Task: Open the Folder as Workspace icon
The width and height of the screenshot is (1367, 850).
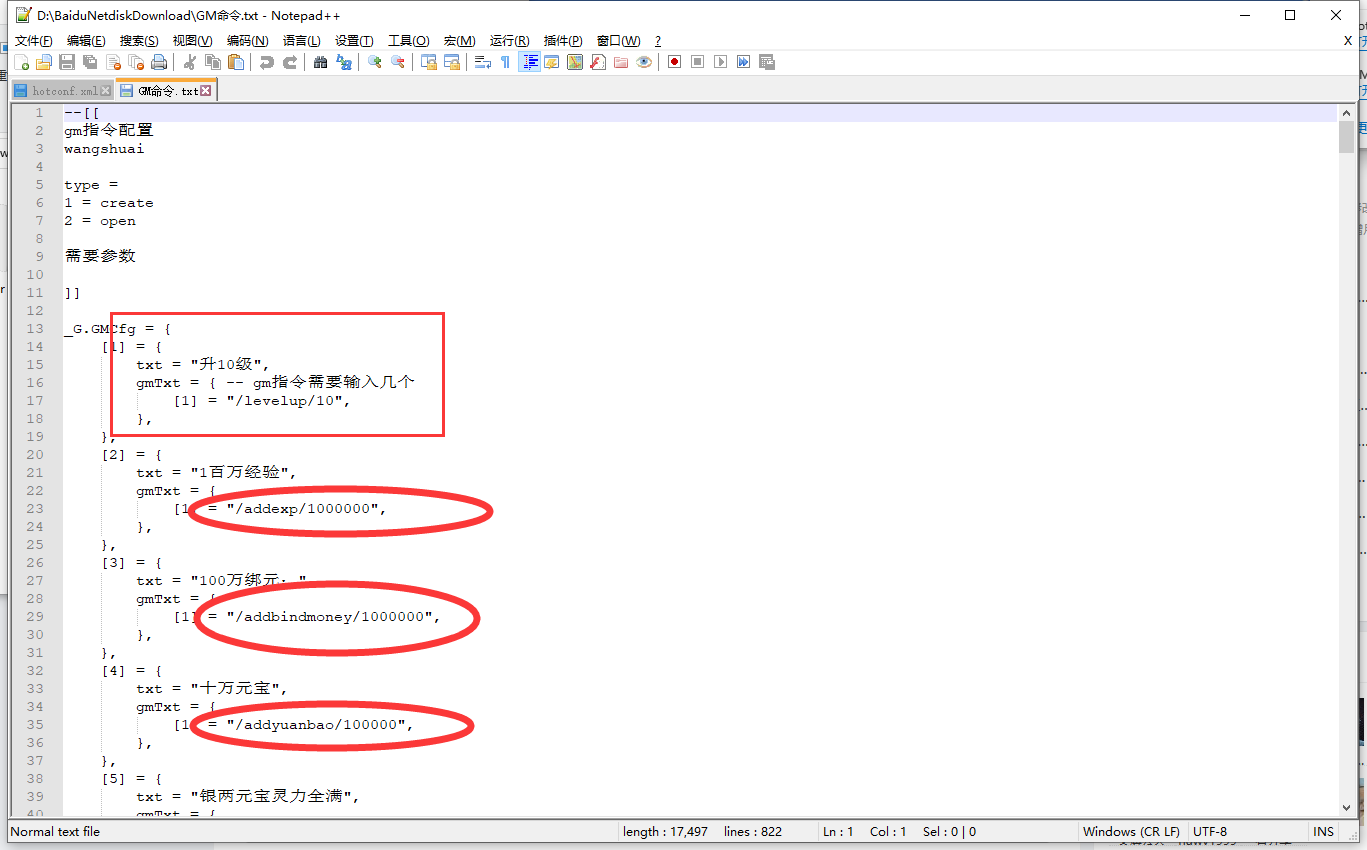Action: pos(621,62)
